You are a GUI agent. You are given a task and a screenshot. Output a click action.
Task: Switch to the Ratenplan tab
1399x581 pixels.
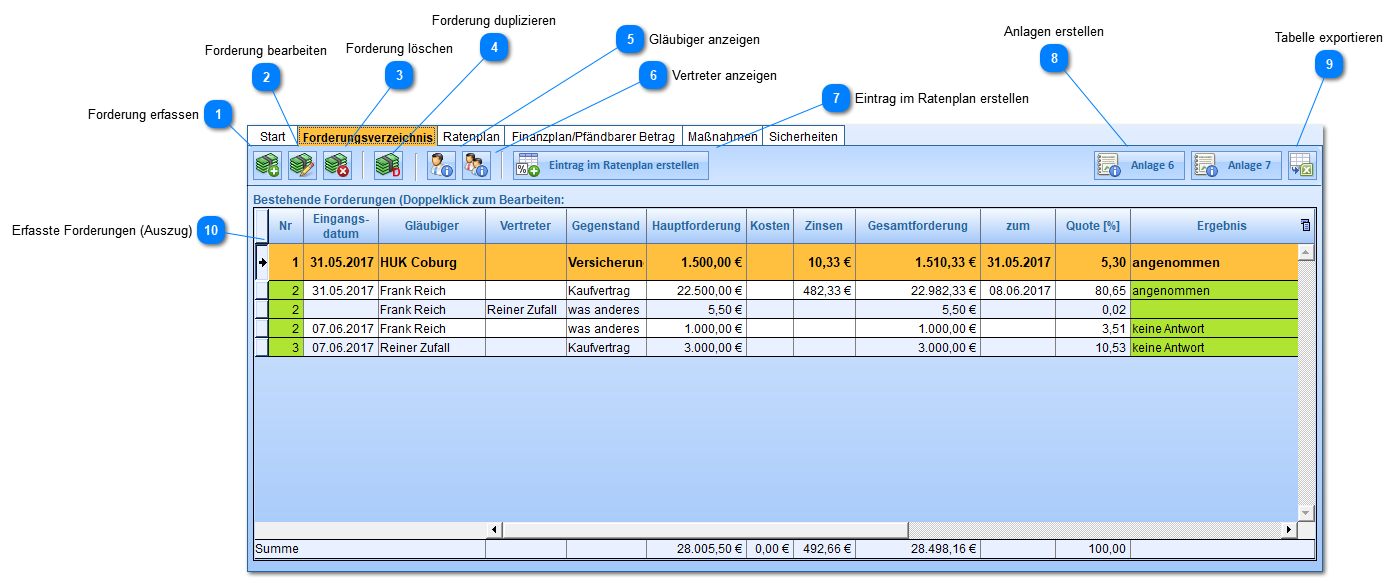[471, 136]
